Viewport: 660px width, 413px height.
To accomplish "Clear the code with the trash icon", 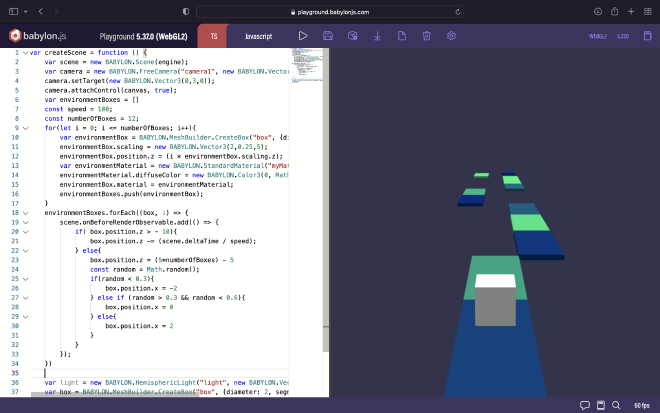I will tap(426, 36).
